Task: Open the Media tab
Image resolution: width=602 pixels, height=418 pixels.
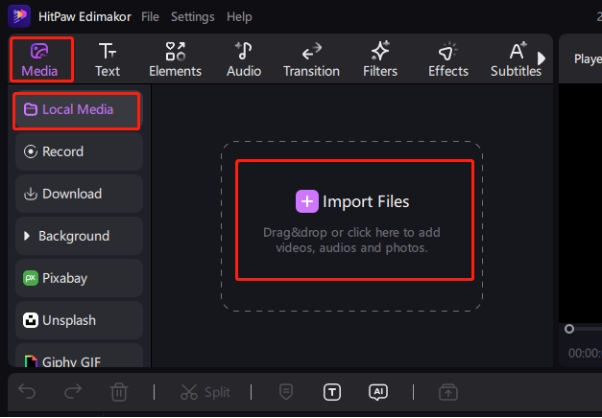Action: point(40,59)
